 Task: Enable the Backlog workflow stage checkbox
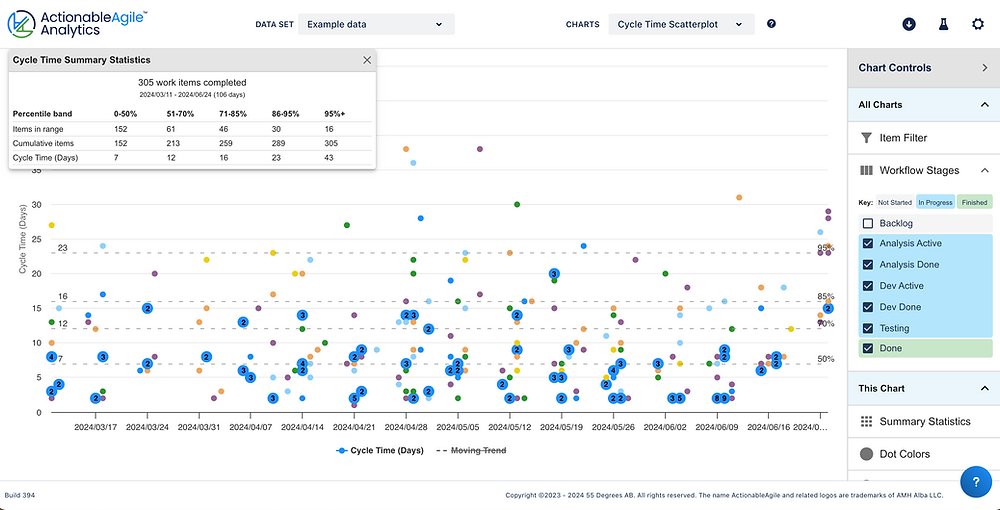[x=868, y=224]
